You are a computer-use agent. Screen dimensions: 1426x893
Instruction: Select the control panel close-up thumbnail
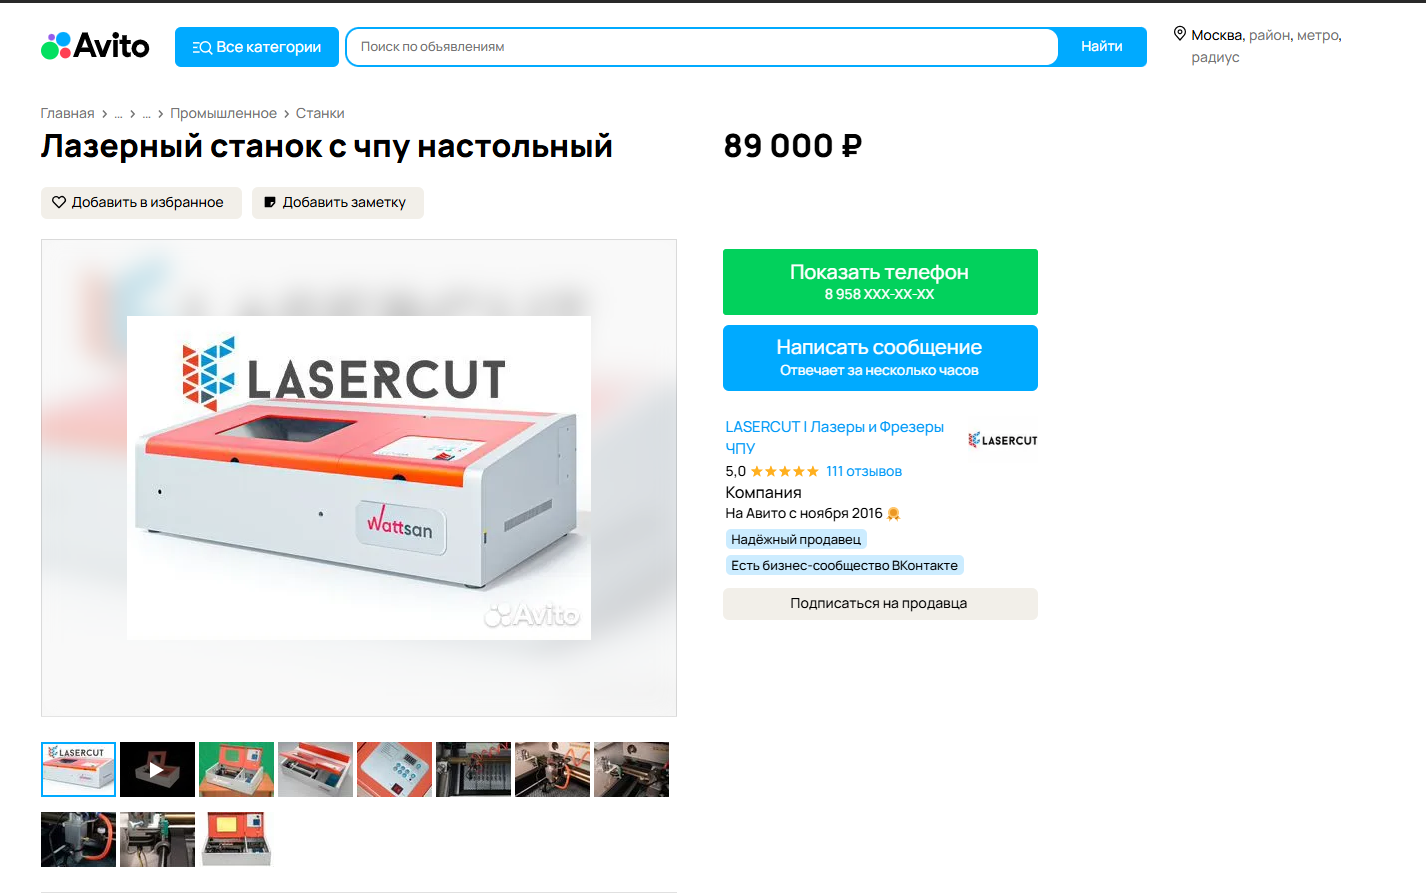pos(394,769)
